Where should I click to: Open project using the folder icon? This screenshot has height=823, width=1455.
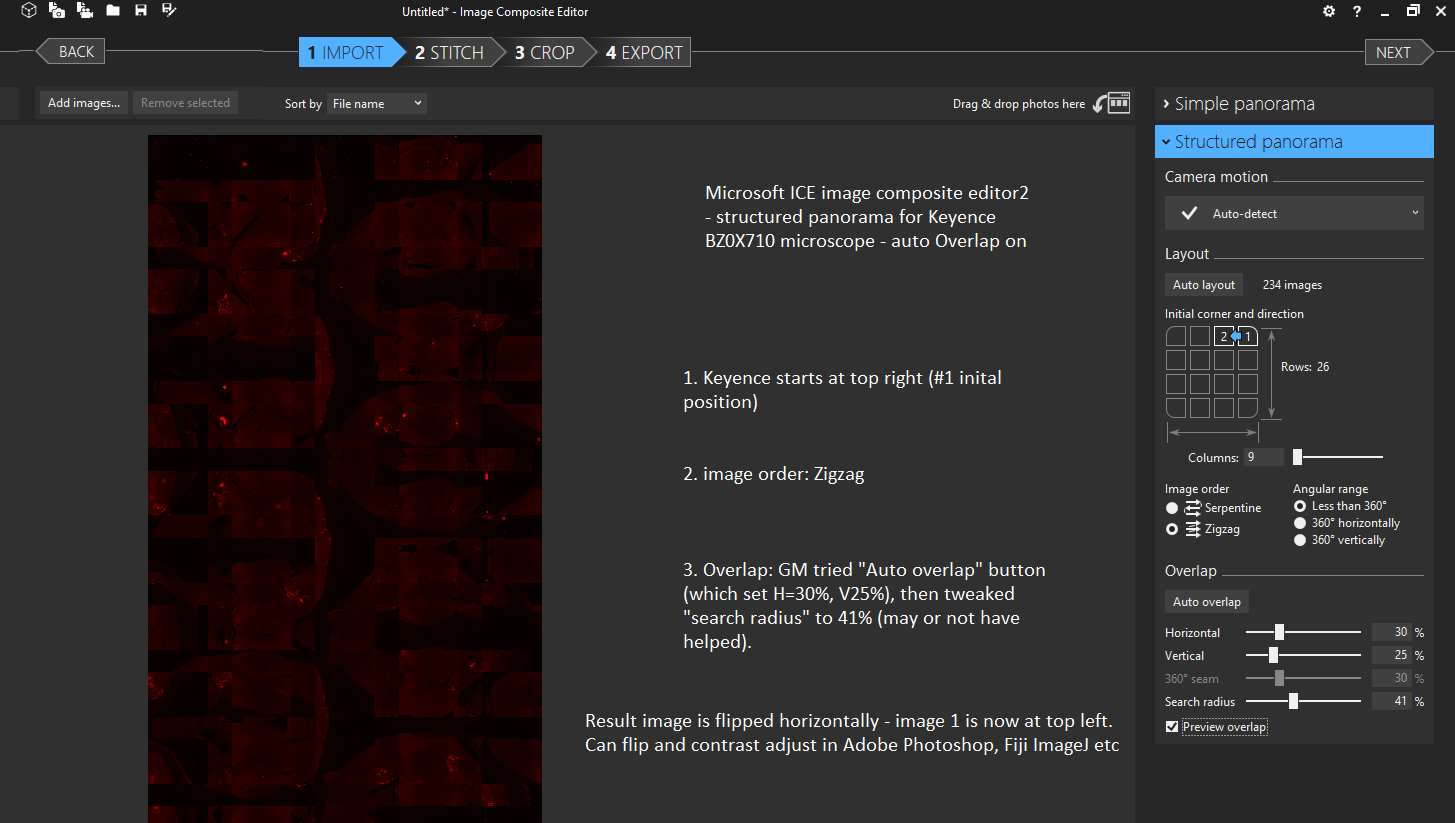click(113, 11)
